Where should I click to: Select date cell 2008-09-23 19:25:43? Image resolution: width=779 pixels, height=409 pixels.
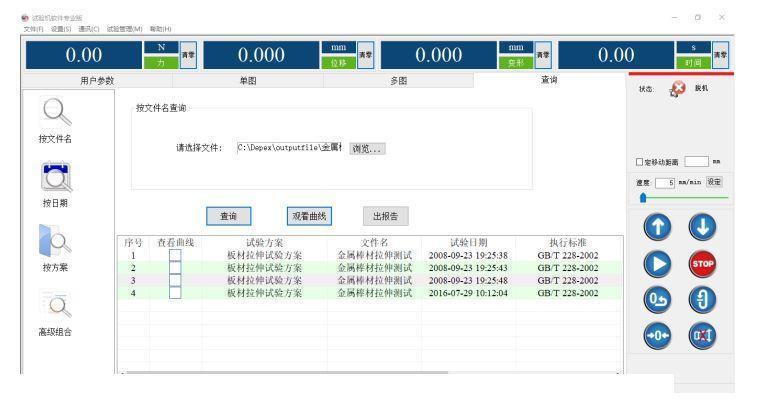click(x=468, y=268)
